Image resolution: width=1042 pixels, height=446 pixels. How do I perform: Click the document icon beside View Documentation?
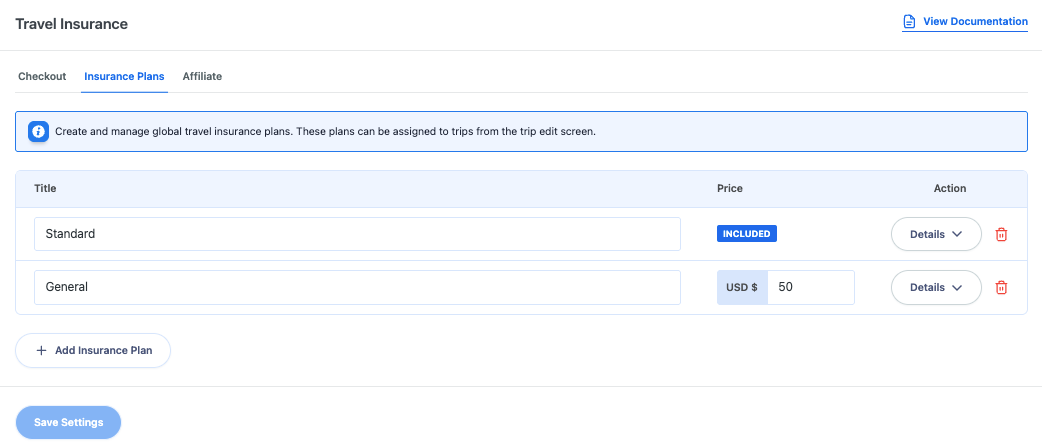[909, 21]
